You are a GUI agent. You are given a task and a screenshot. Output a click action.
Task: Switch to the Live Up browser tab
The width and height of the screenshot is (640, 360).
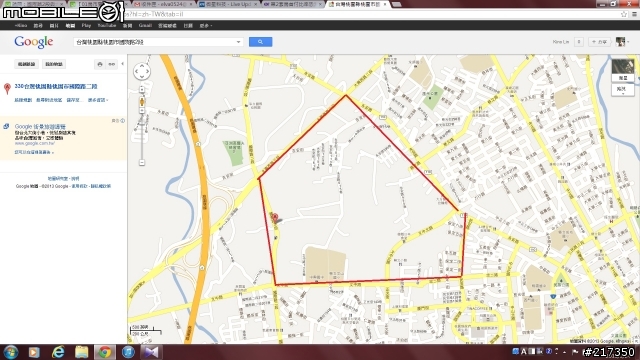click(x=228, y=4)
